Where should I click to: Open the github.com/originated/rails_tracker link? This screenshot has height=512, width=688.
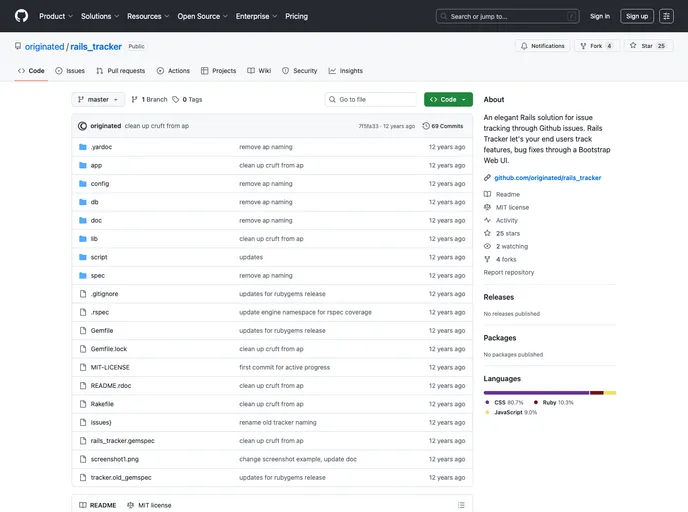[547, 178]
